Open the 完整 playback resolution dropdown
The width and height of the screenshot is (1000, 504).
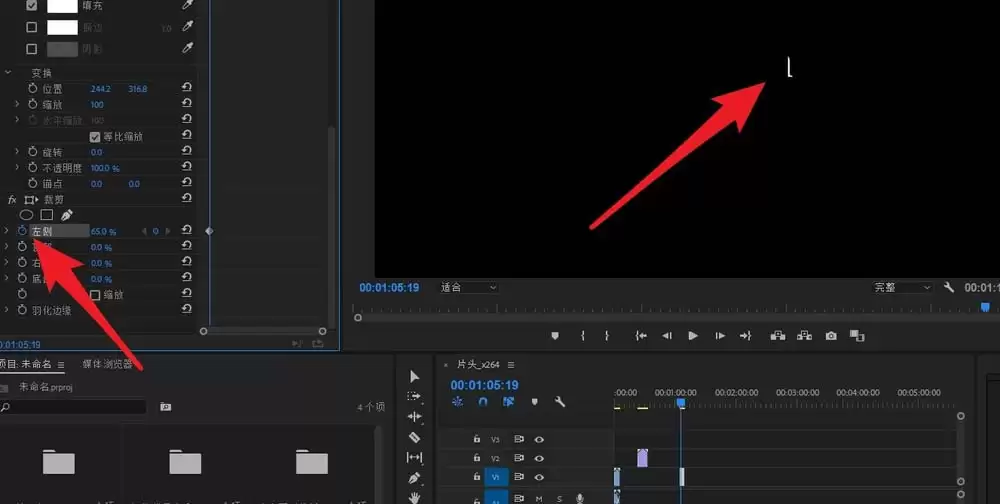click(x=902, y=287)
